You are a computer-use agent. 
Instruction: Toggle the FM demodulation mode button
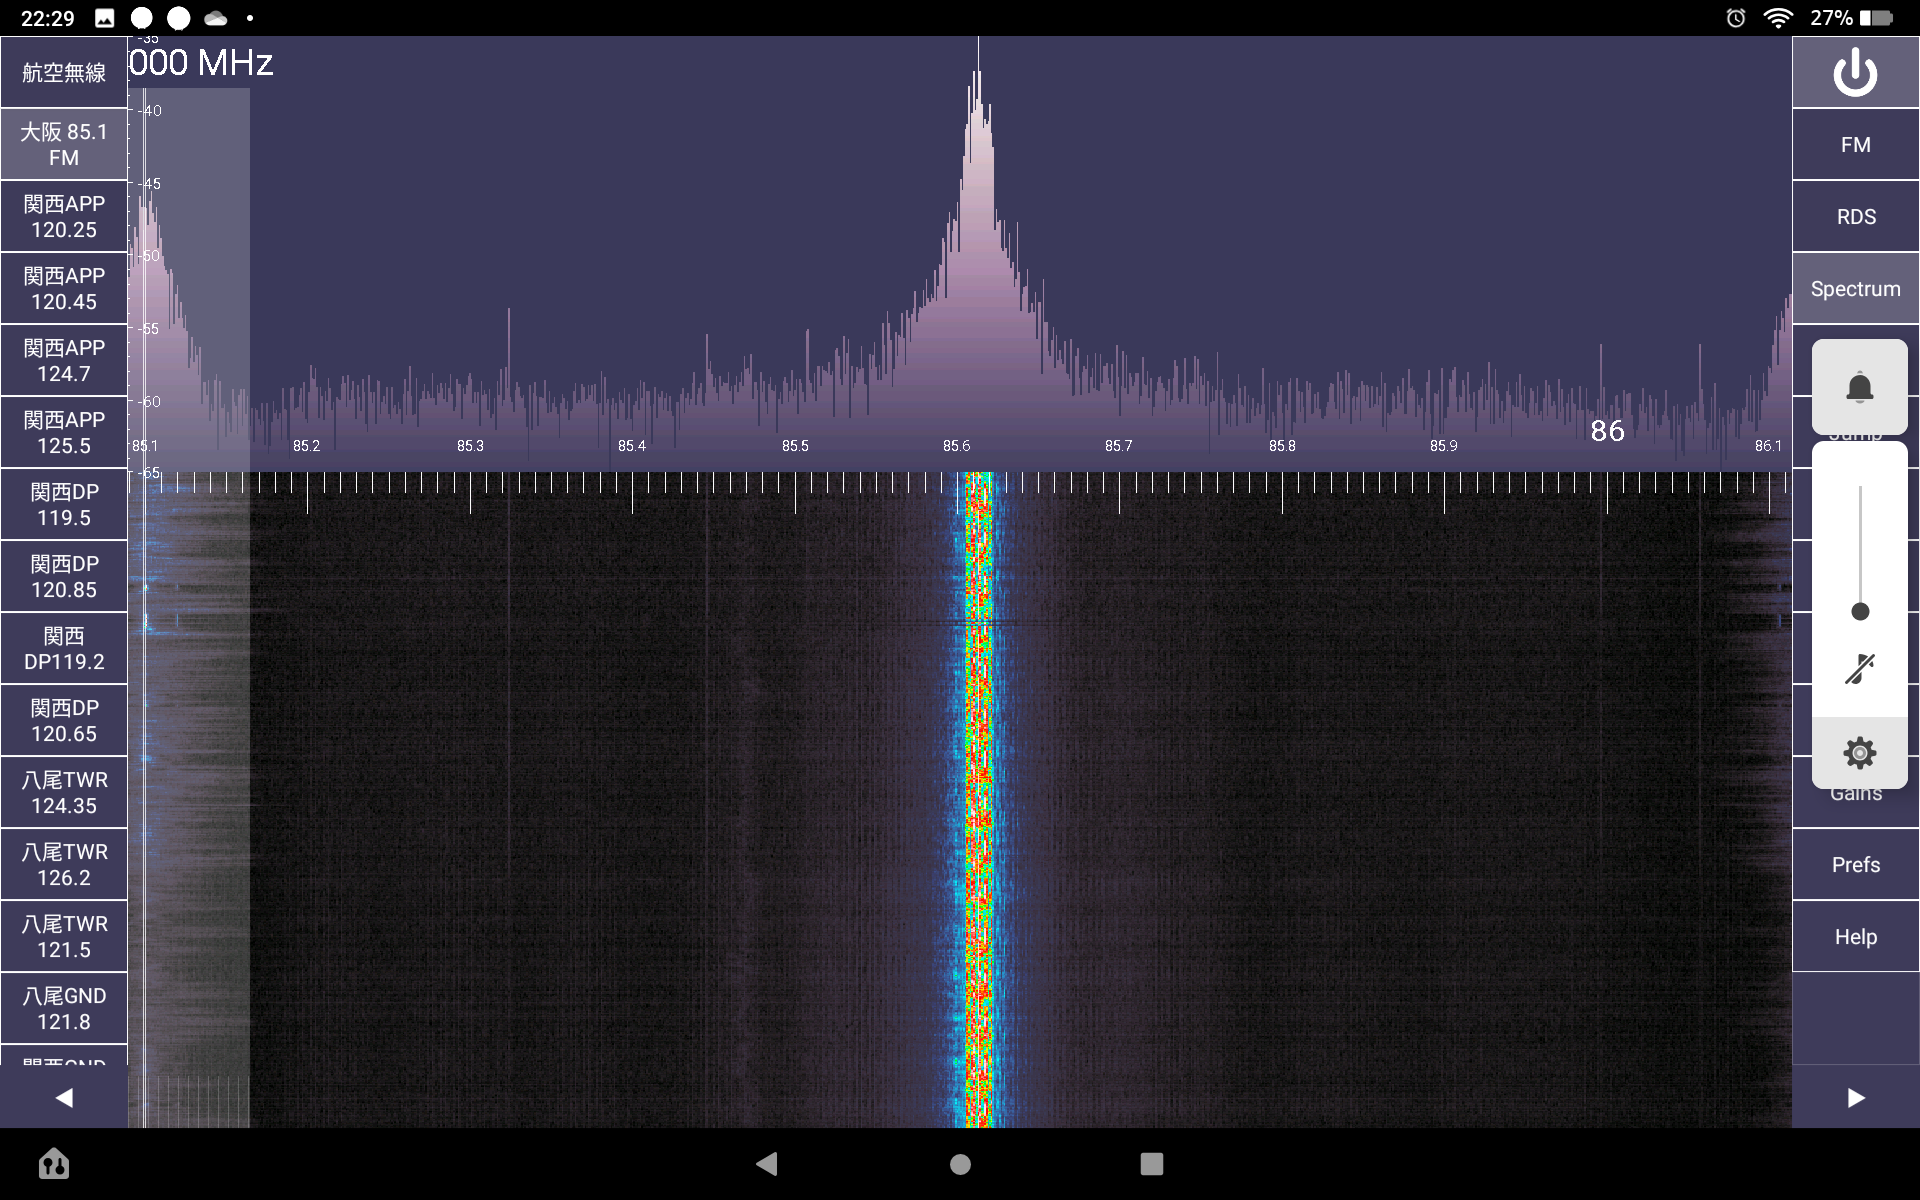click(x=1855, y=145)
